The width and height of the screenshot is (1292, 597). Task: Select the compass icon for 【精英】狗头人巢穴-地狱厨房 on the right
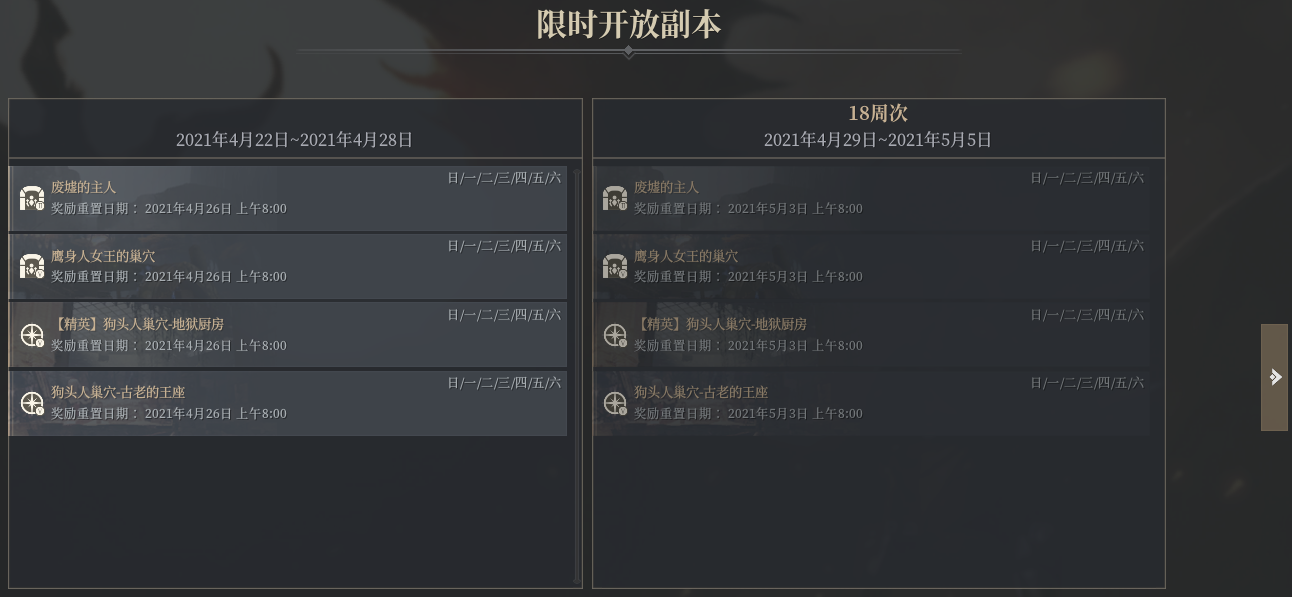coord(616,334)
